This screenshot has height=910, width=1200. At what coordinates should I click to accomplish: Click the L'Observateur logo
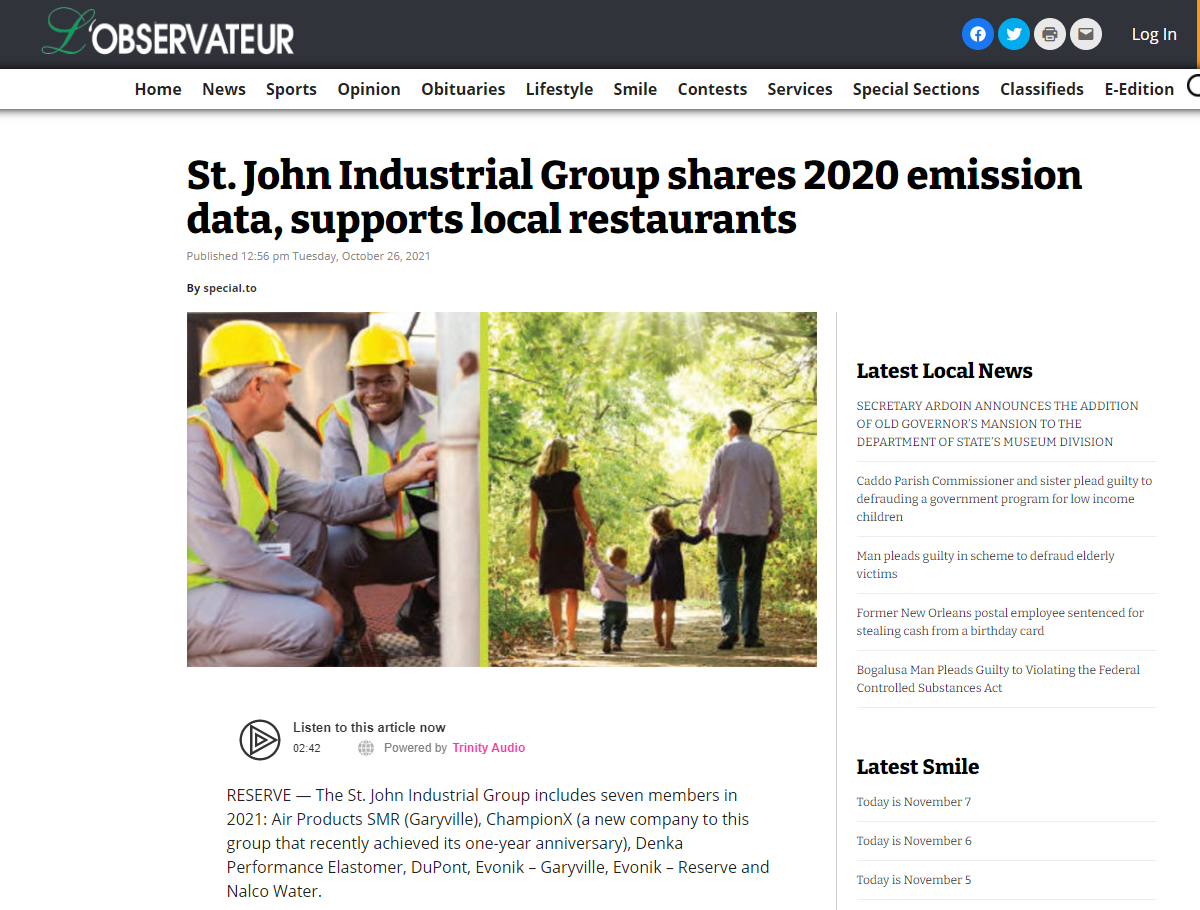(x=168, y=34)
